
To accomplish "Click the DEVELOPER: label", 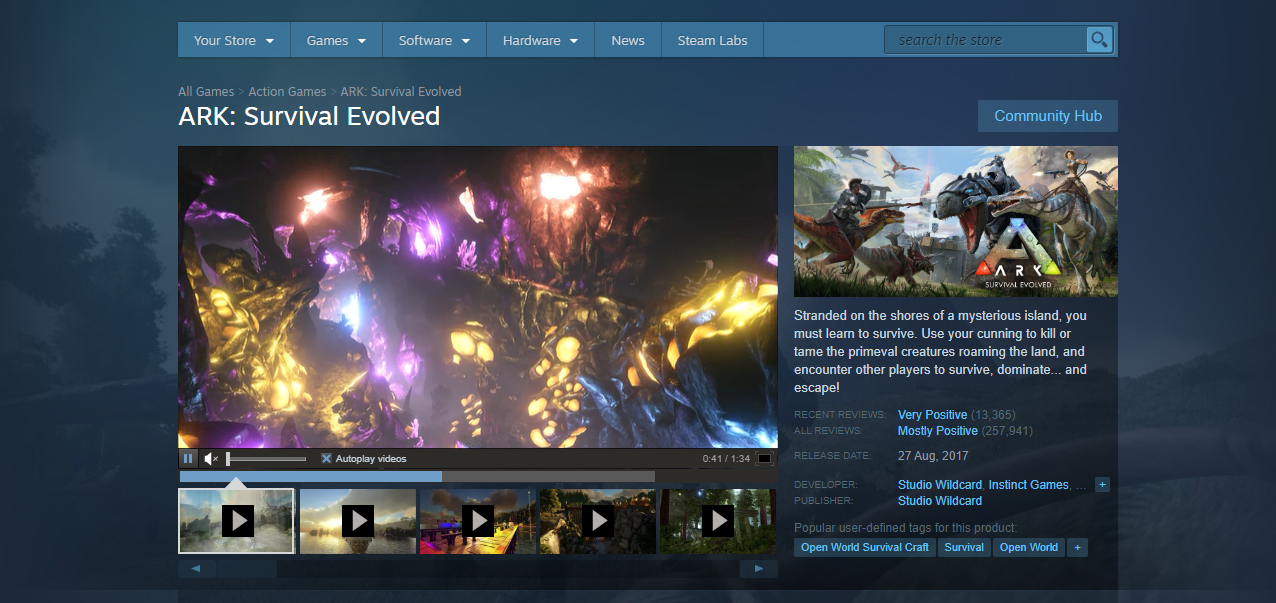I will 826,485.
